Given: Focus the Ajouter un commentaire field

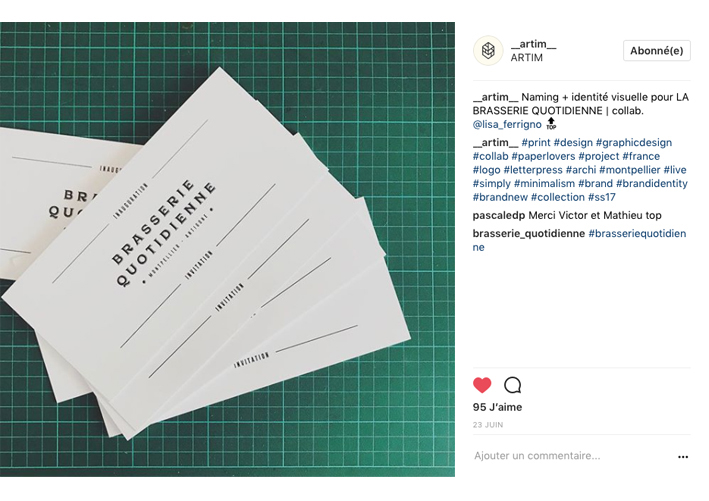Looking at the screenshot, I should pyautogui.click(x=572, y=456).
